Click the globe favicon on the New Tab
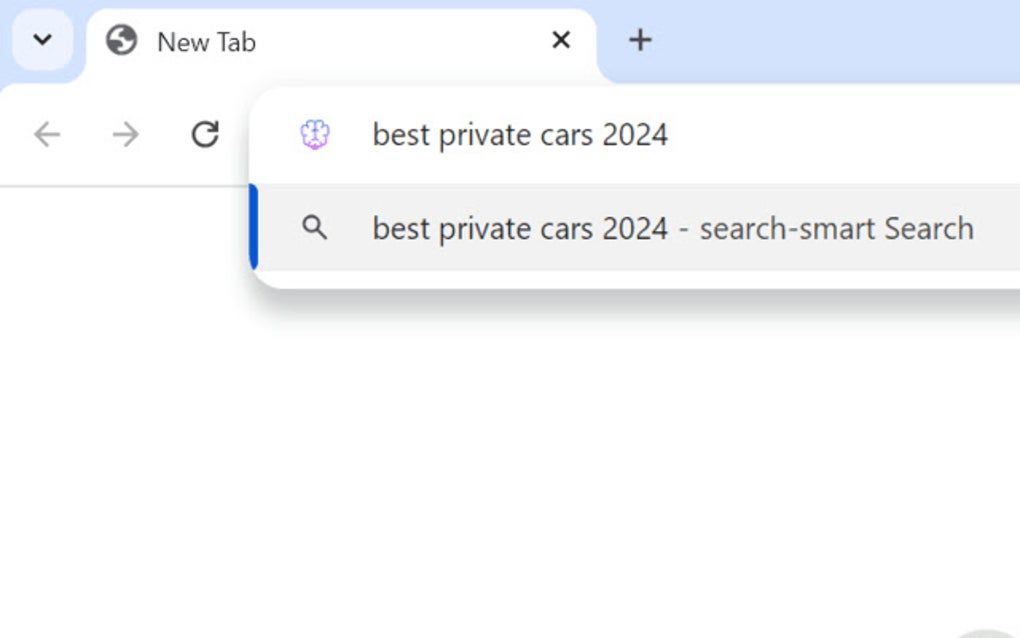This screenshot has height=638, width=1020. click(x=121, y=41)
